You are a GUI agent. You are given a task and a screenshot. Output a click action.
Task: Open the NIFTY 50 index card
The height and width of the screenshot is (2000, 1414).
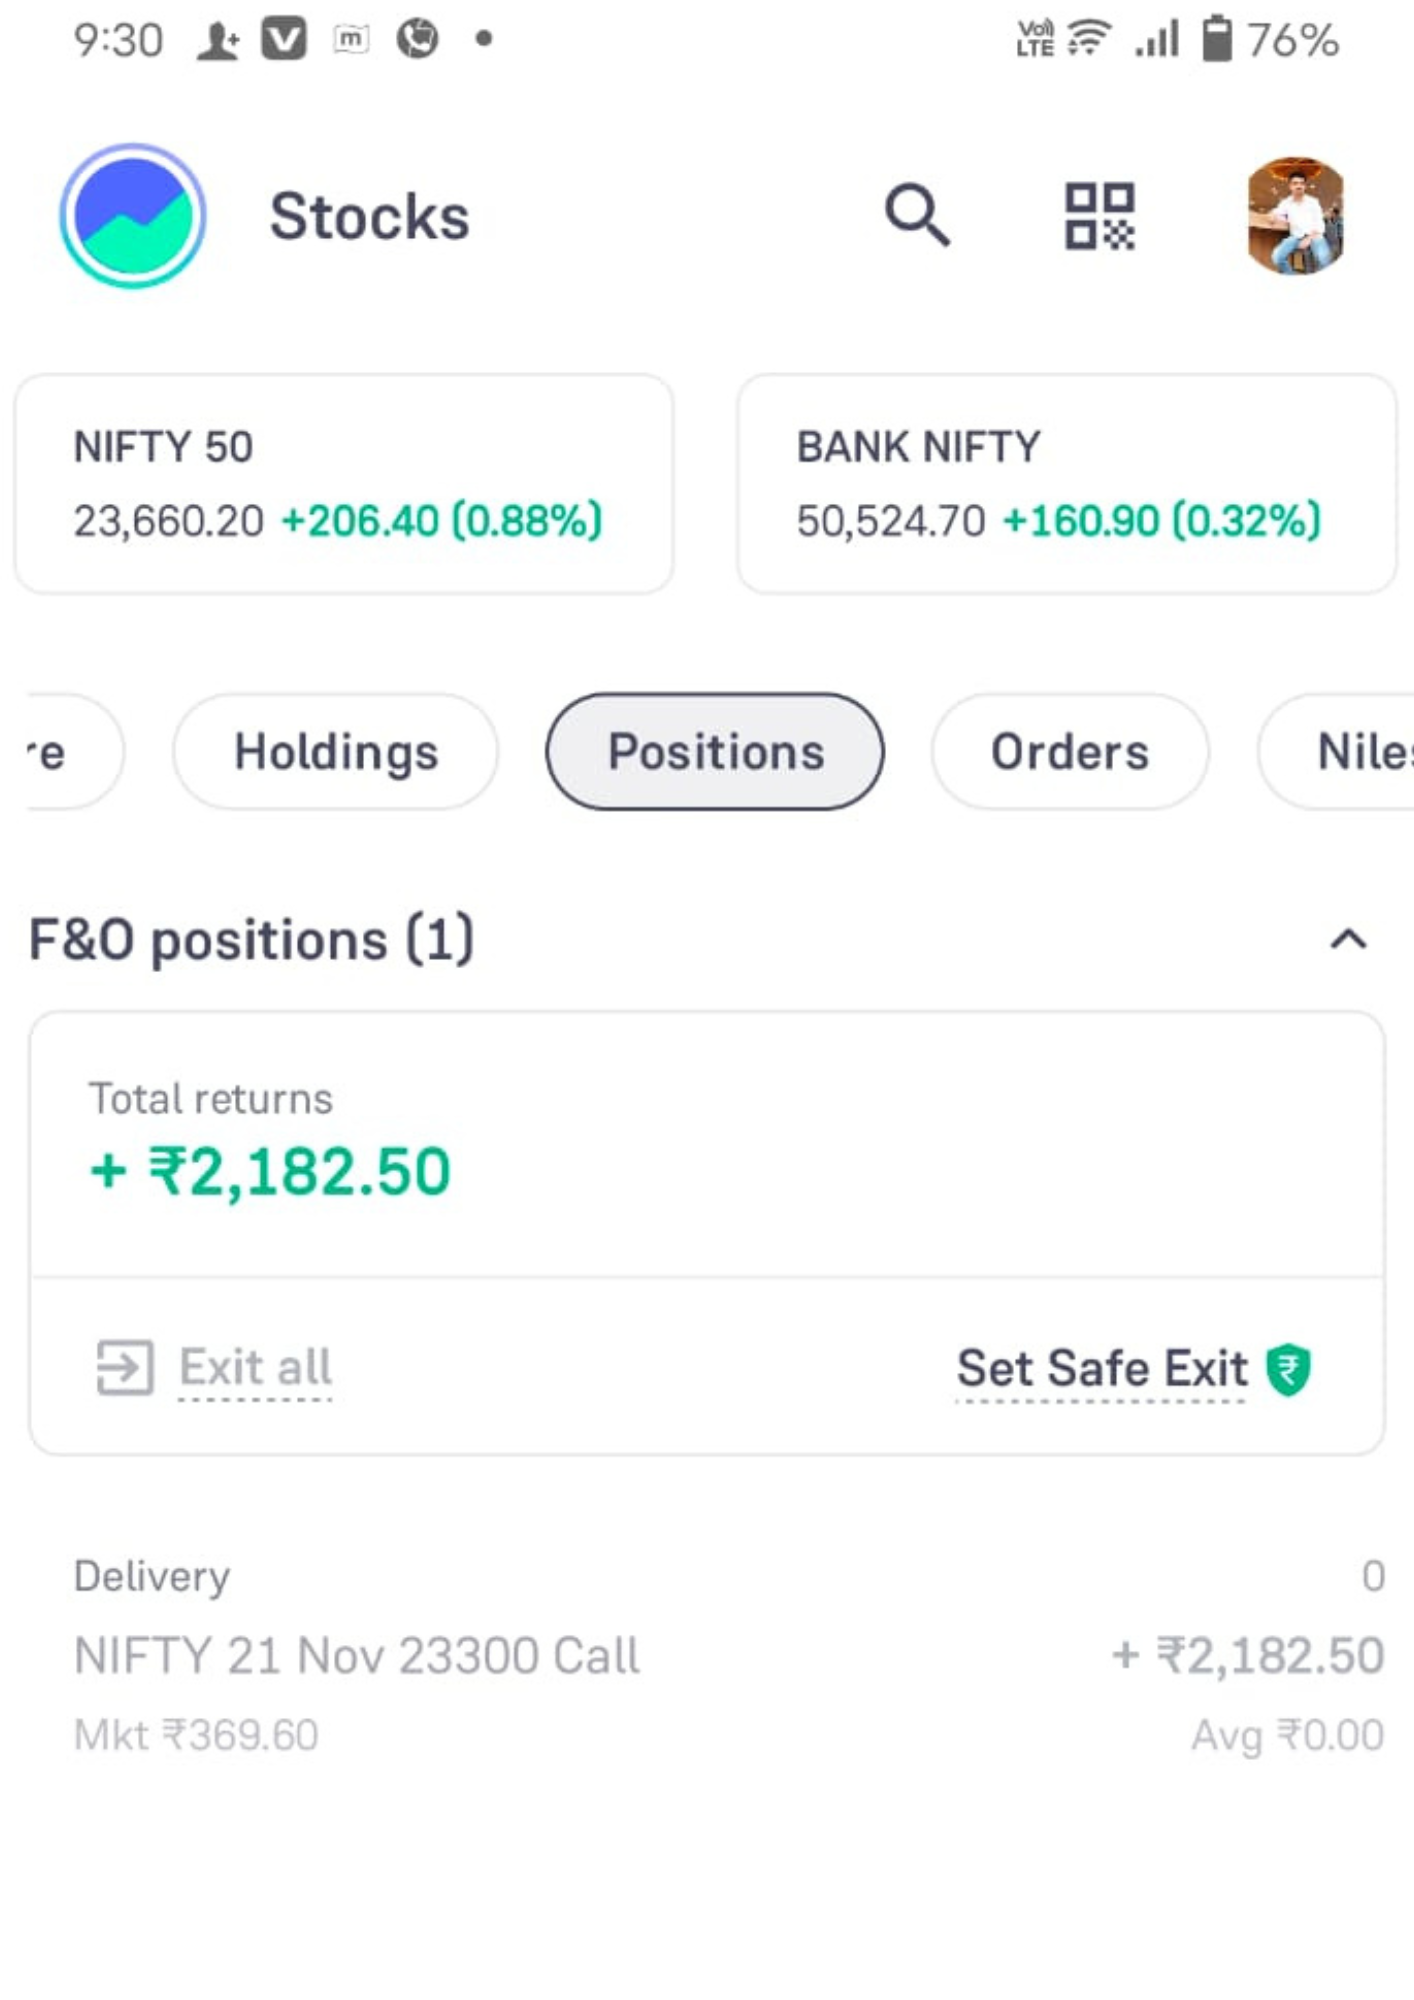[344, 484]
